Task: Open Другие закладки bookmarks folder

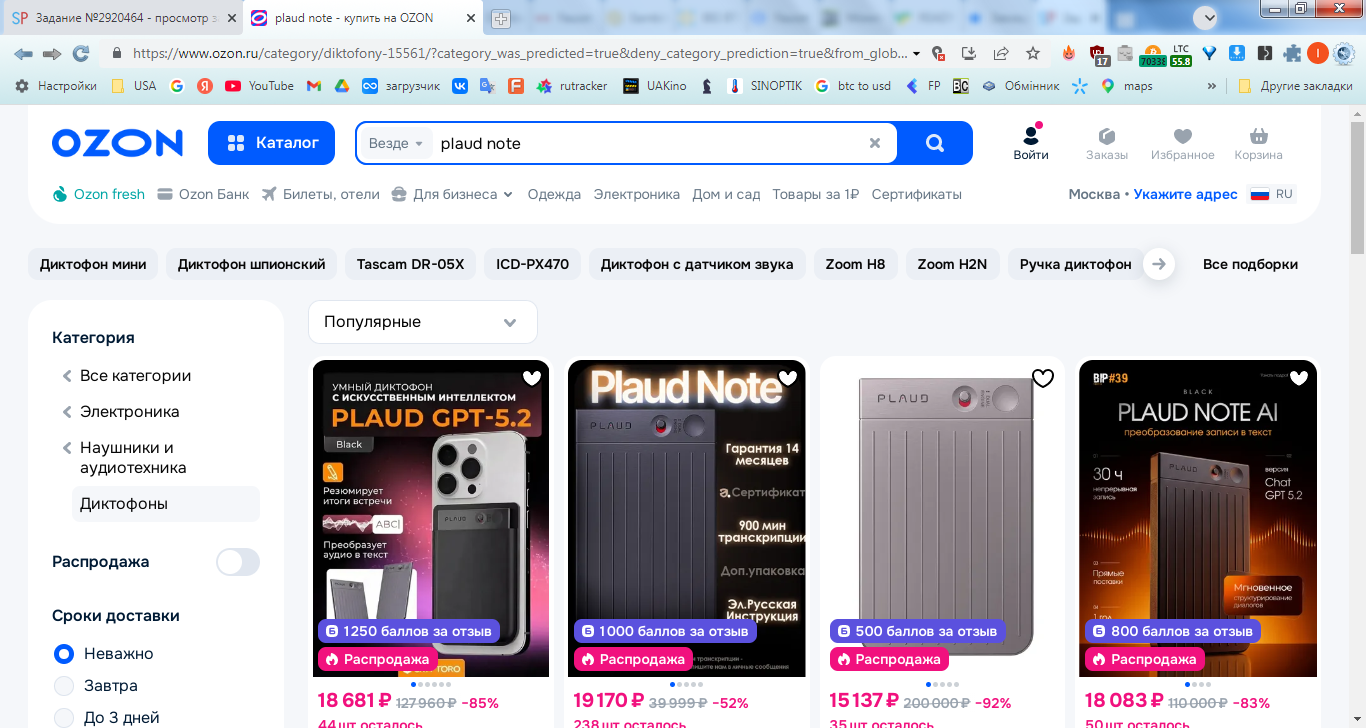Action: (1295, 86)
